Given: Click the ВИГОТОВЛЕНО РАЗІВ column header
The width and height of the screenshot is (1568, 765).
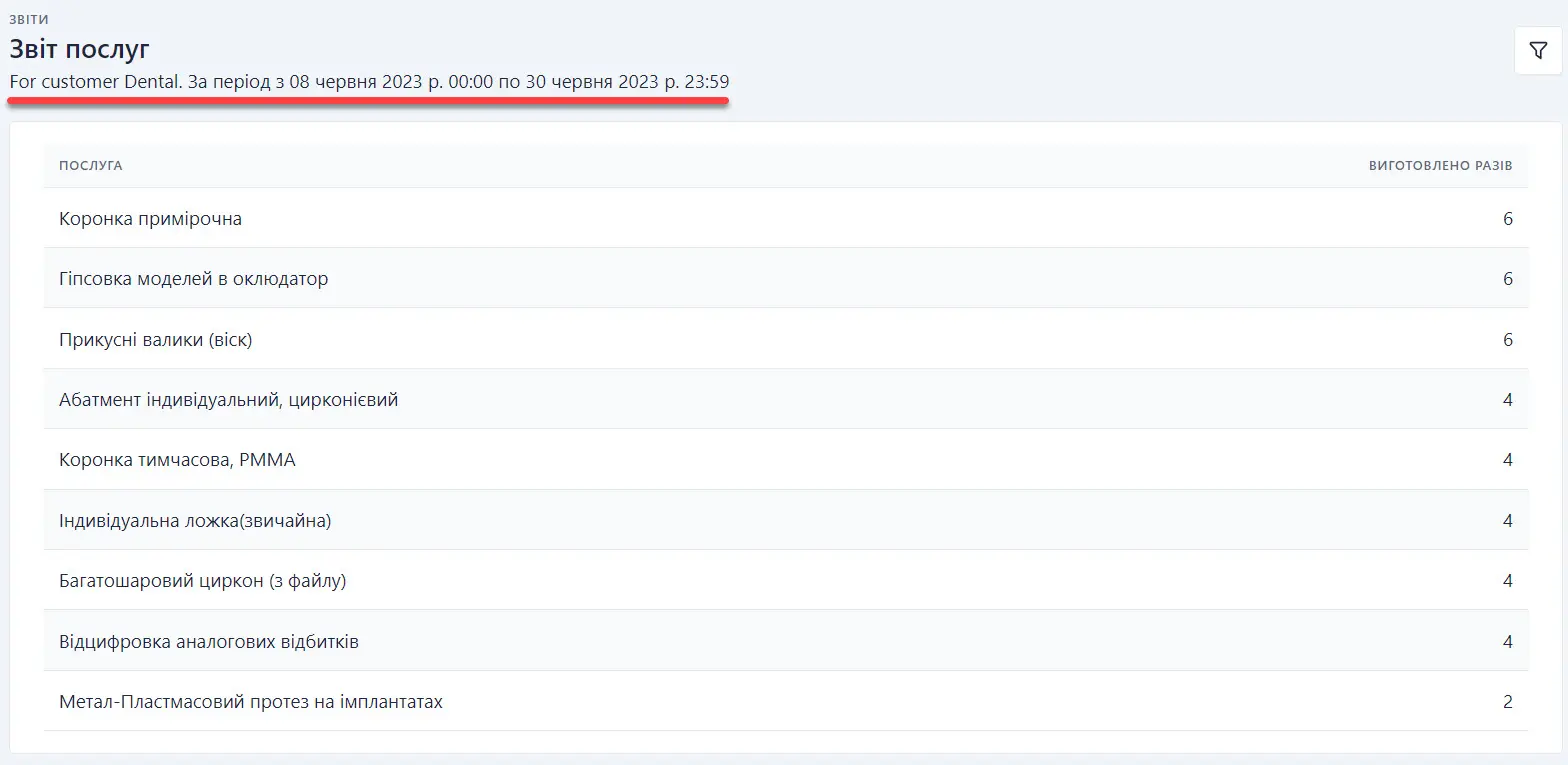Looking at the screenshot, I should (x=1440, y=166).
